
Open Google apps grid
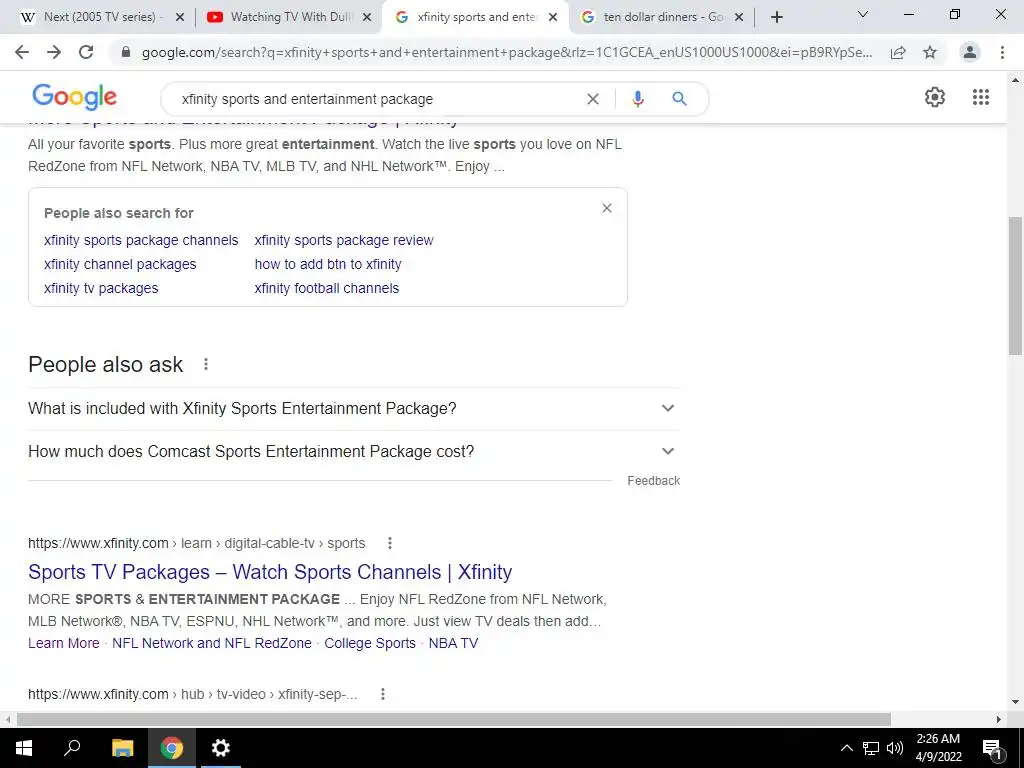[x=981, y=97]
